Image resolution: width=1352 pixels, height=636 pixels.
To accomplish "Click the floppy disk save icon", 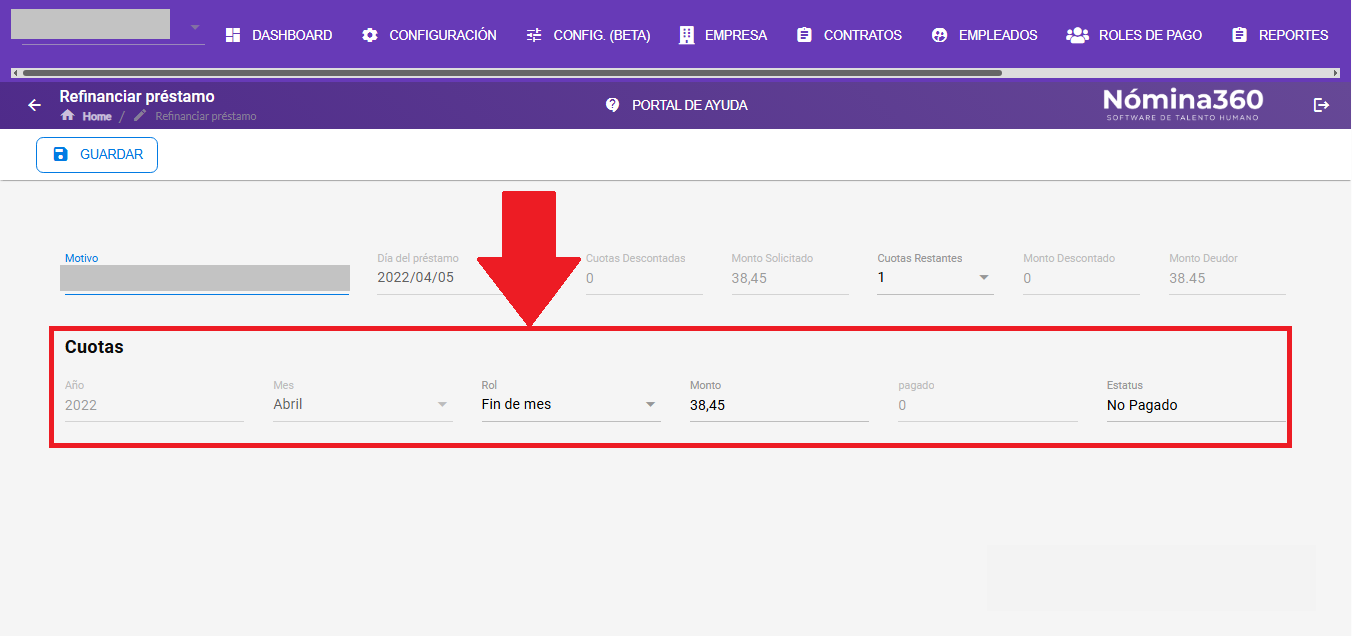I will [60, 155].
